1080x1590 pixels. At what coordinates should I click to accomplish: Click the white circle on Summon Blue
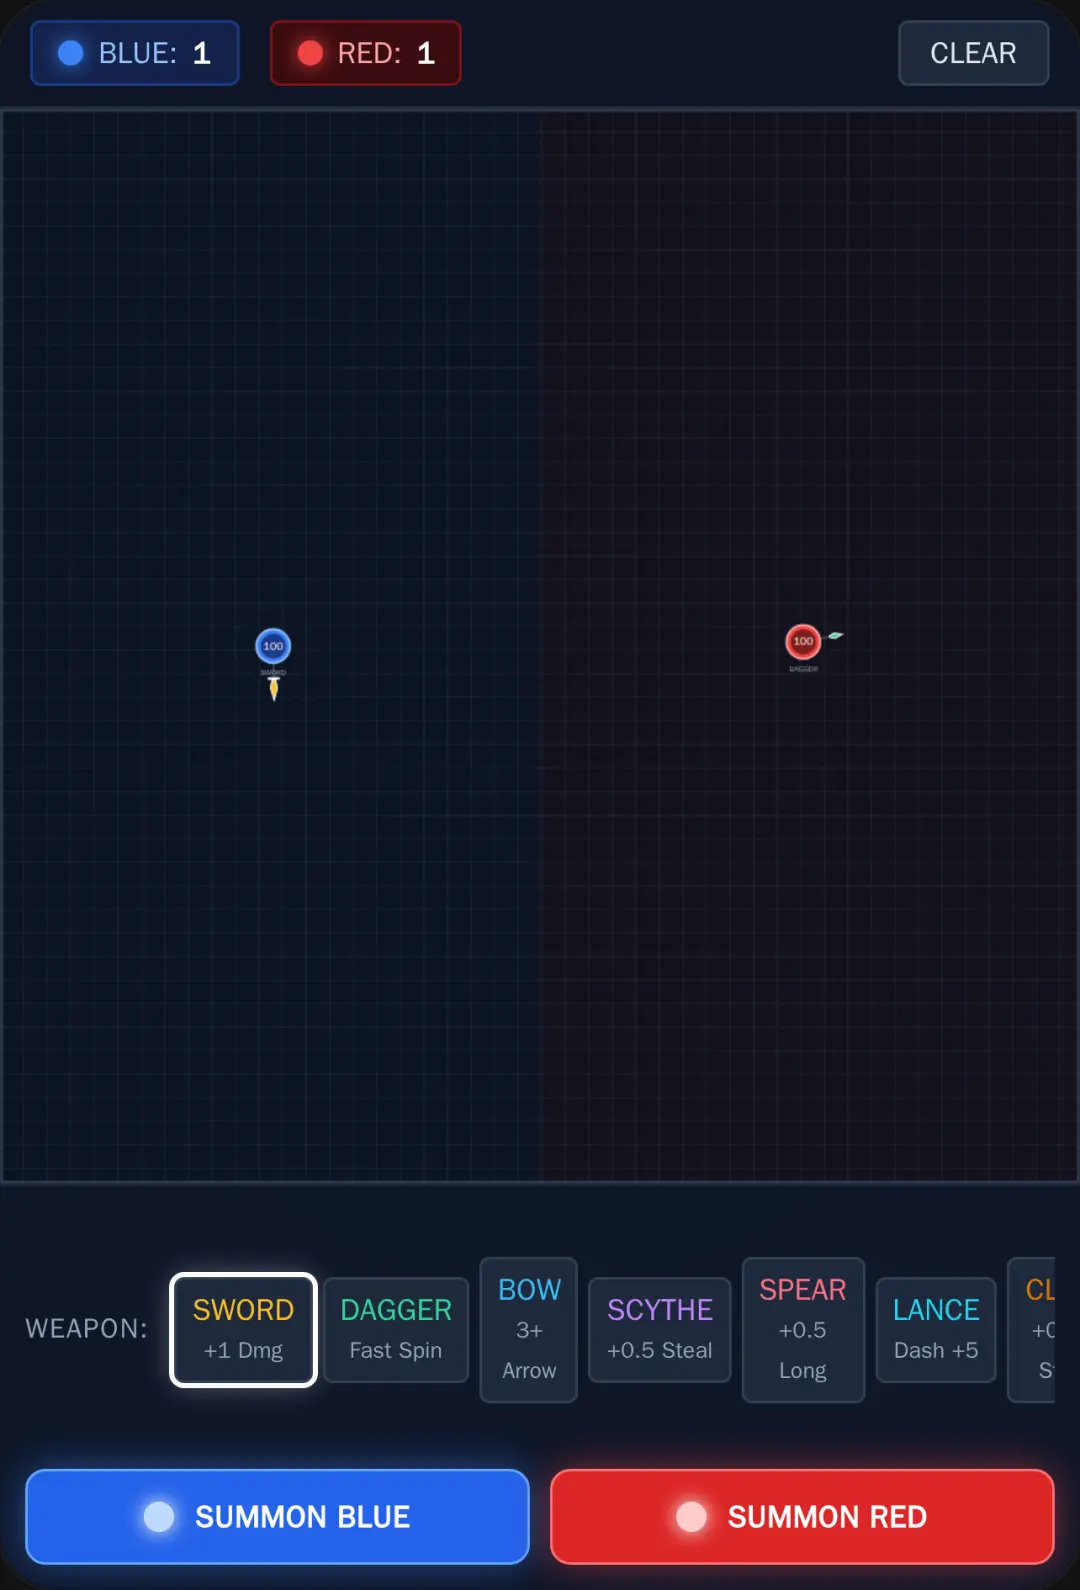[x=159, y=1516]
